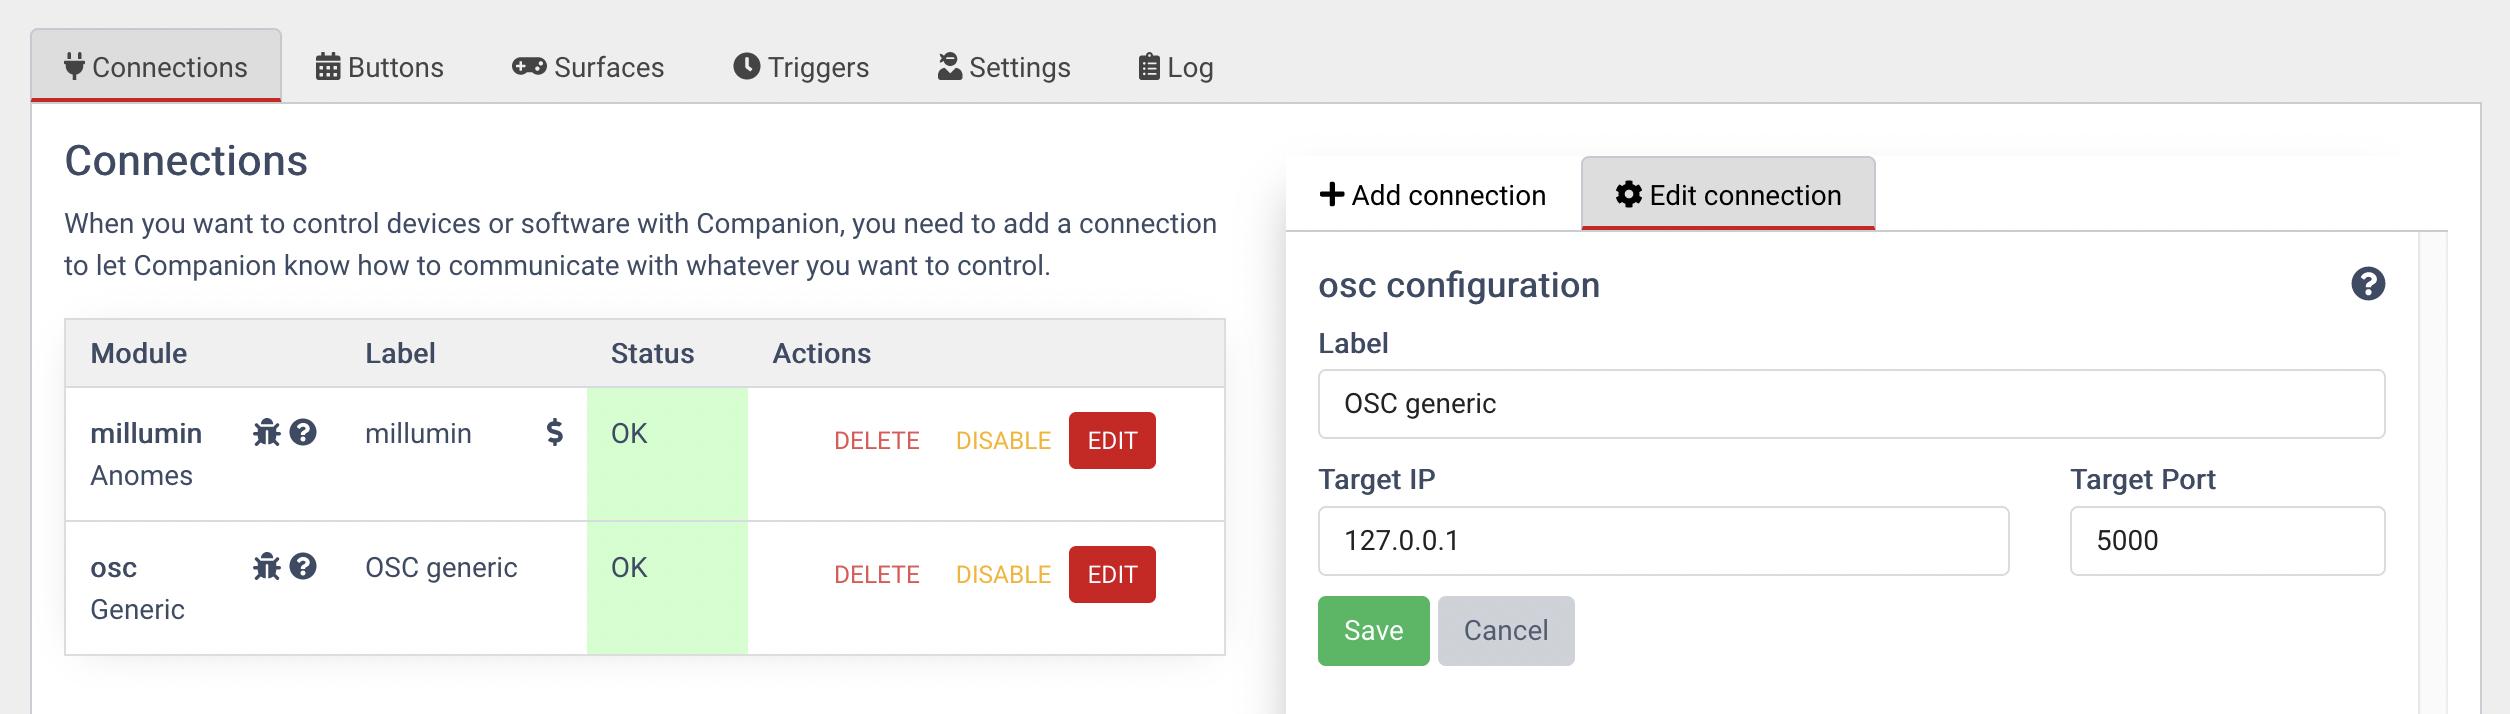Save the osc configuration
The height and width of the screenshot is (714, 2510).
[1373, 631]
